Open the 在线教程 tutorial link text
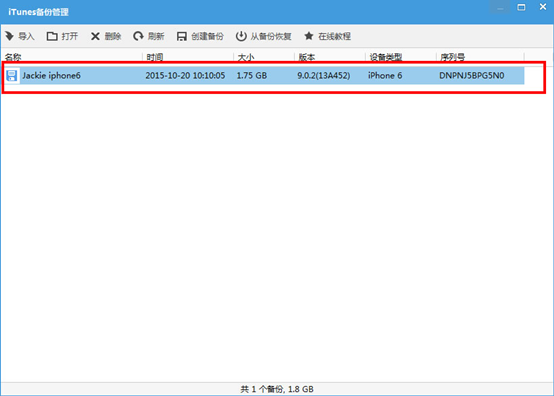Image resolution: width=554 pixels, height=396 pixels. pyautogui.click(x=334, y=36)
